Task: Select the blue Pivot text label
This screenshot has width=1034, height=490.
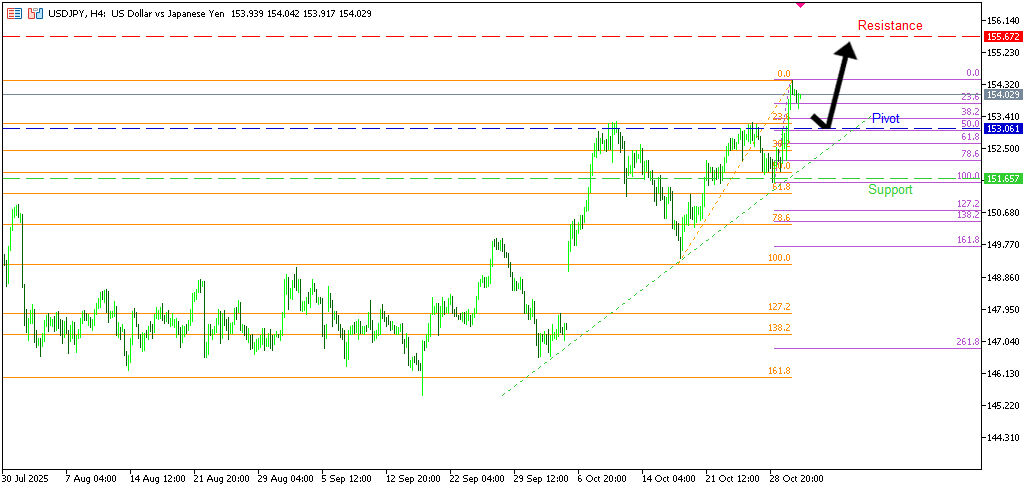Action: [x=885, y=118]
